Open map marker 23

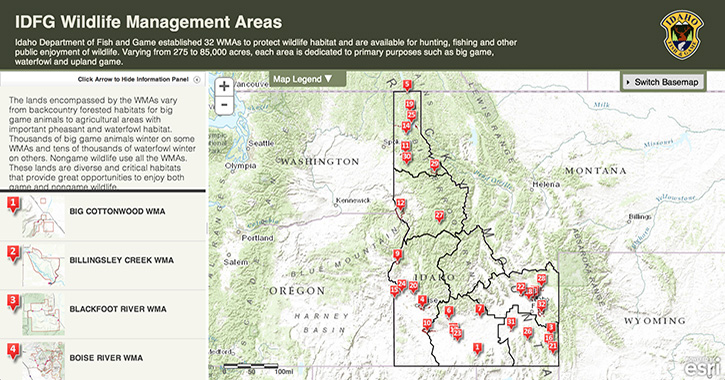(x=458, y=334)
